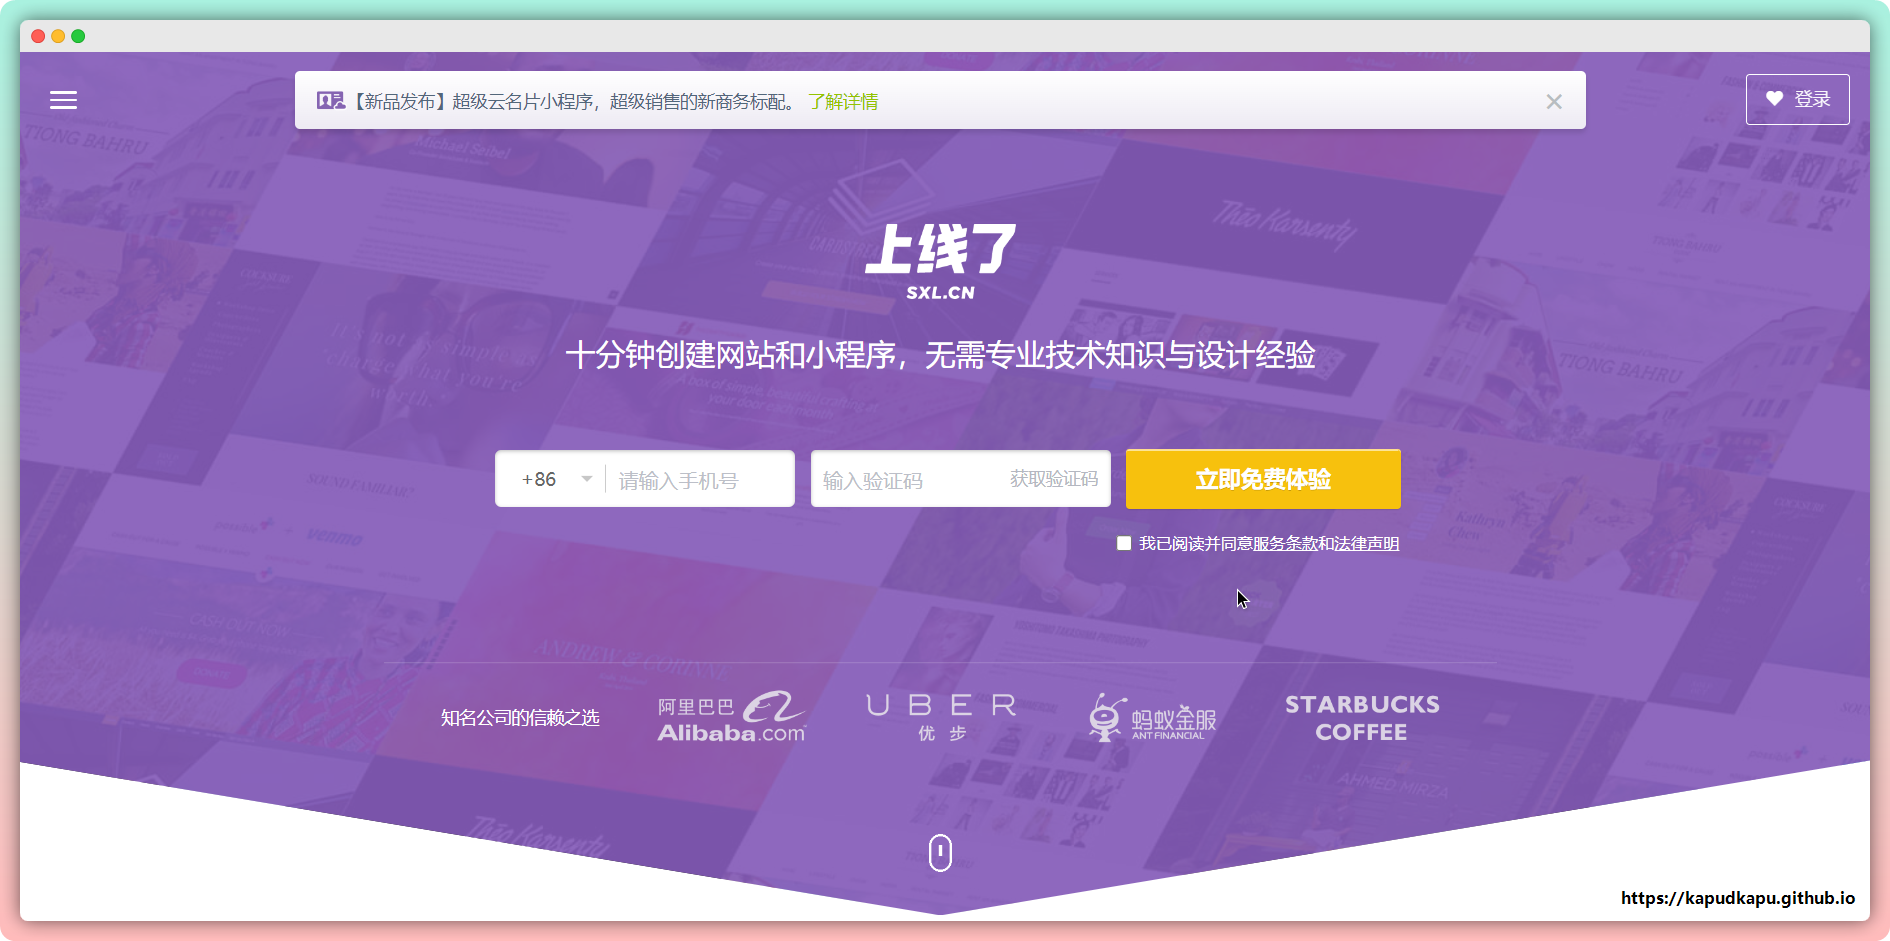
Task: Click 获取验证码 to request code
Action: [1053, 479]
